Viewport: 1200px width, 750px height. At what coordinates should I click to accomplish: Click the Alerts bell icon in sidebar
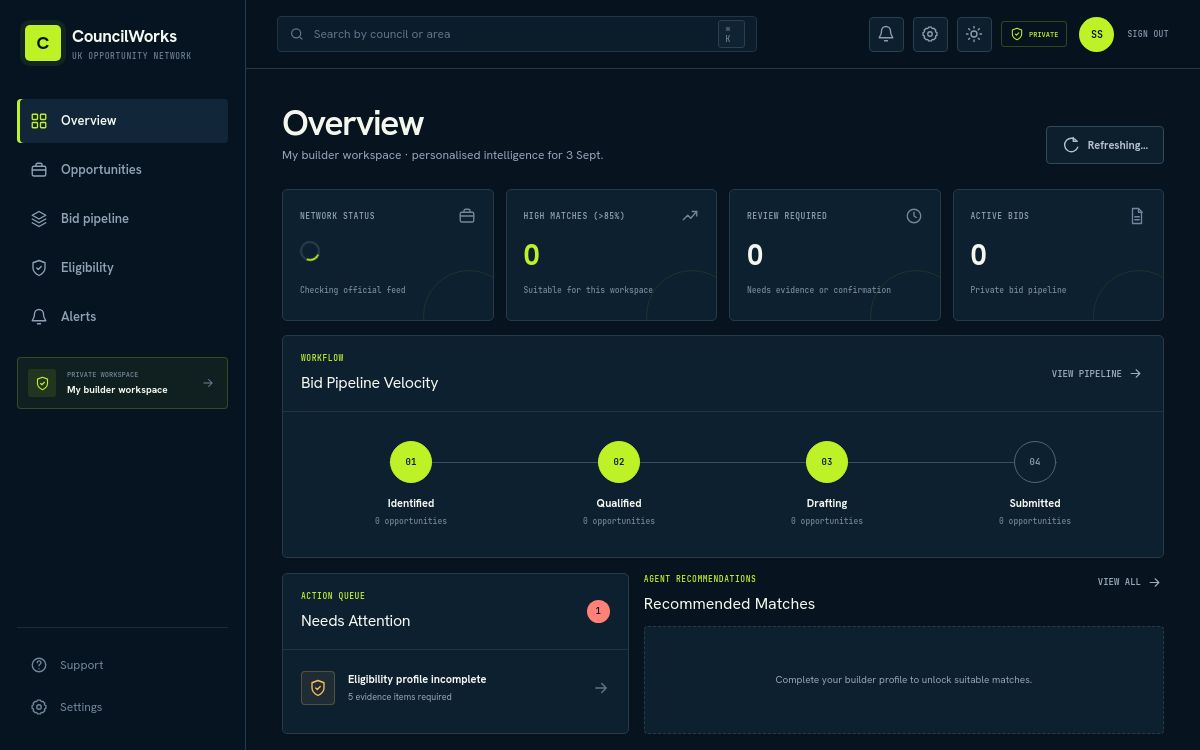(39, 317)
